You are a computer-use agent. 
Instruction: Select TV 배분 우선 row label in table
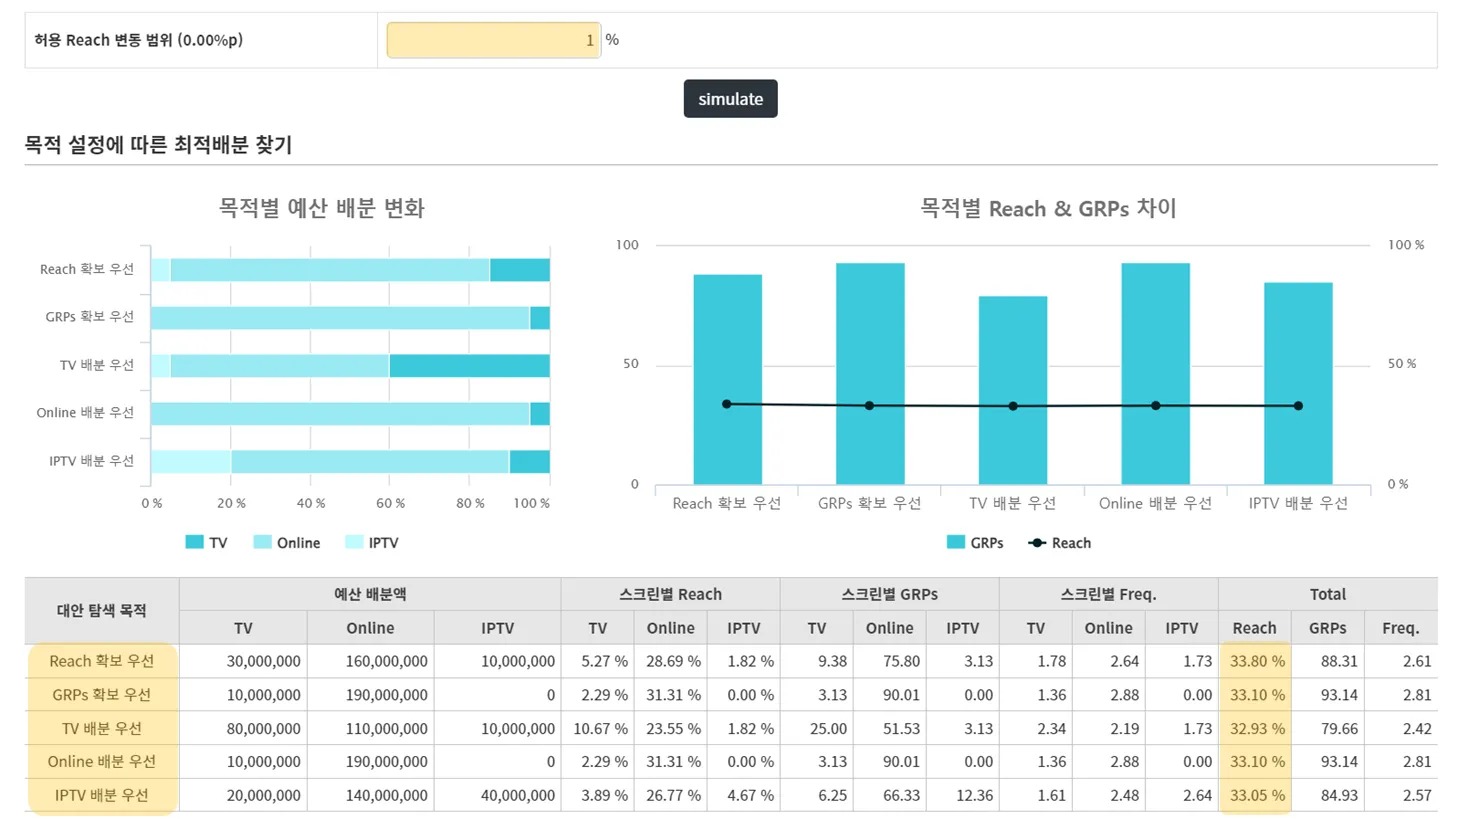click(x=102, y=728)
